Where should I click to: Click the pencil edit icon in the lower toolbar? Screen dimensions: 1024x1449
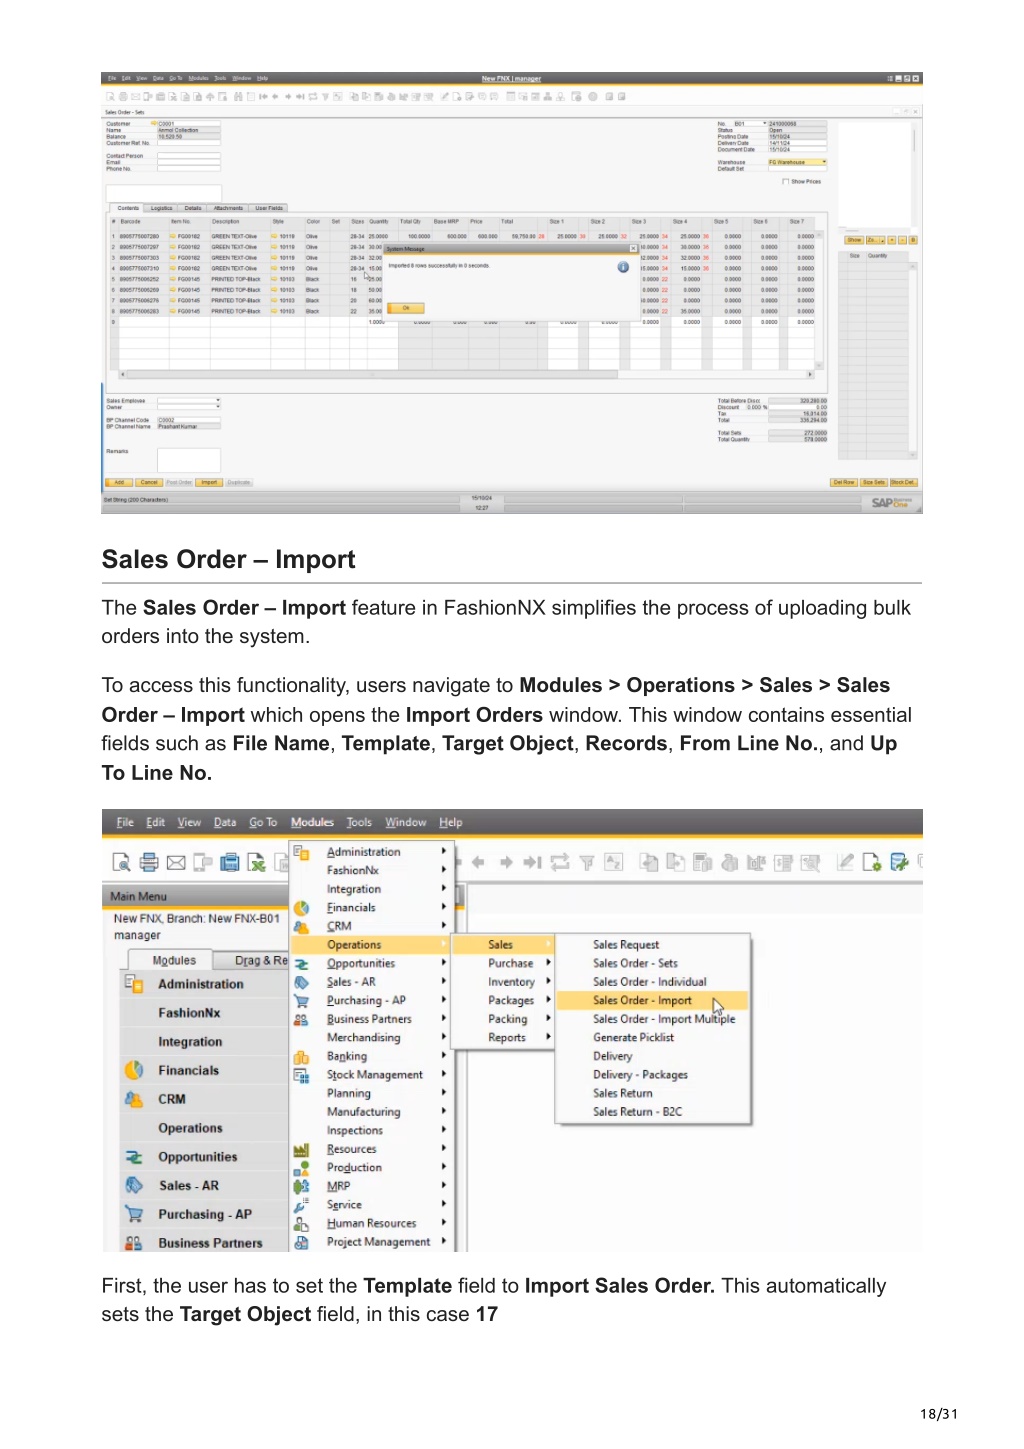click(845, 861)
